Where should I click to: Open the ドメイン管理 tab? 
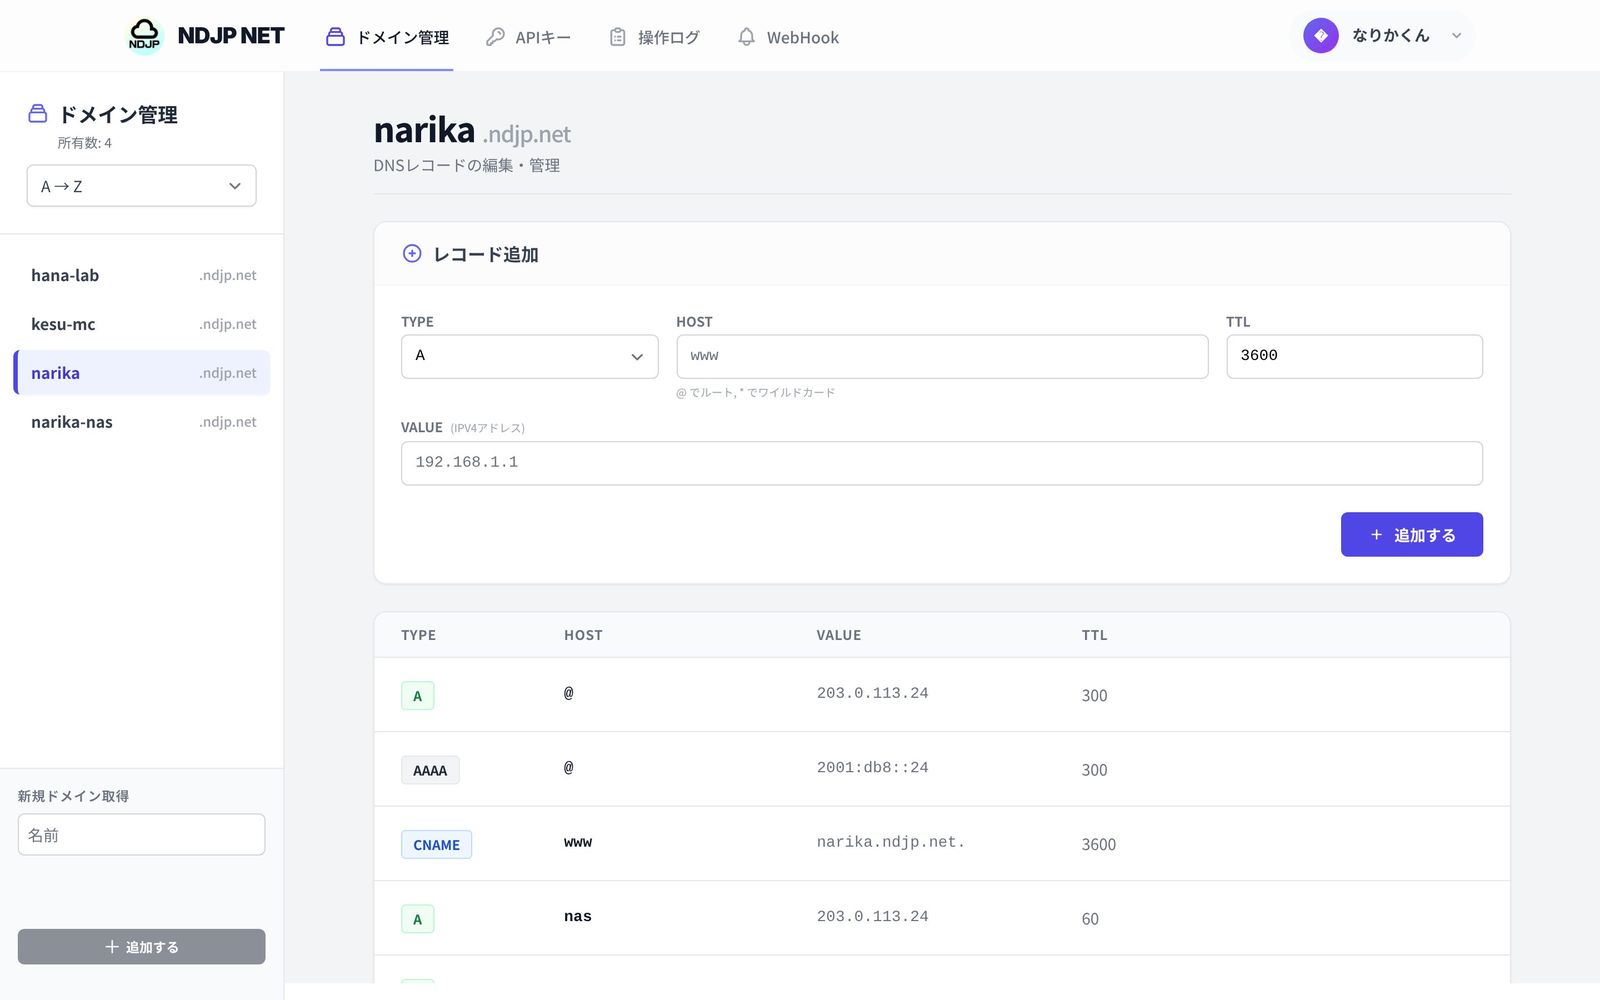[387, 37]
